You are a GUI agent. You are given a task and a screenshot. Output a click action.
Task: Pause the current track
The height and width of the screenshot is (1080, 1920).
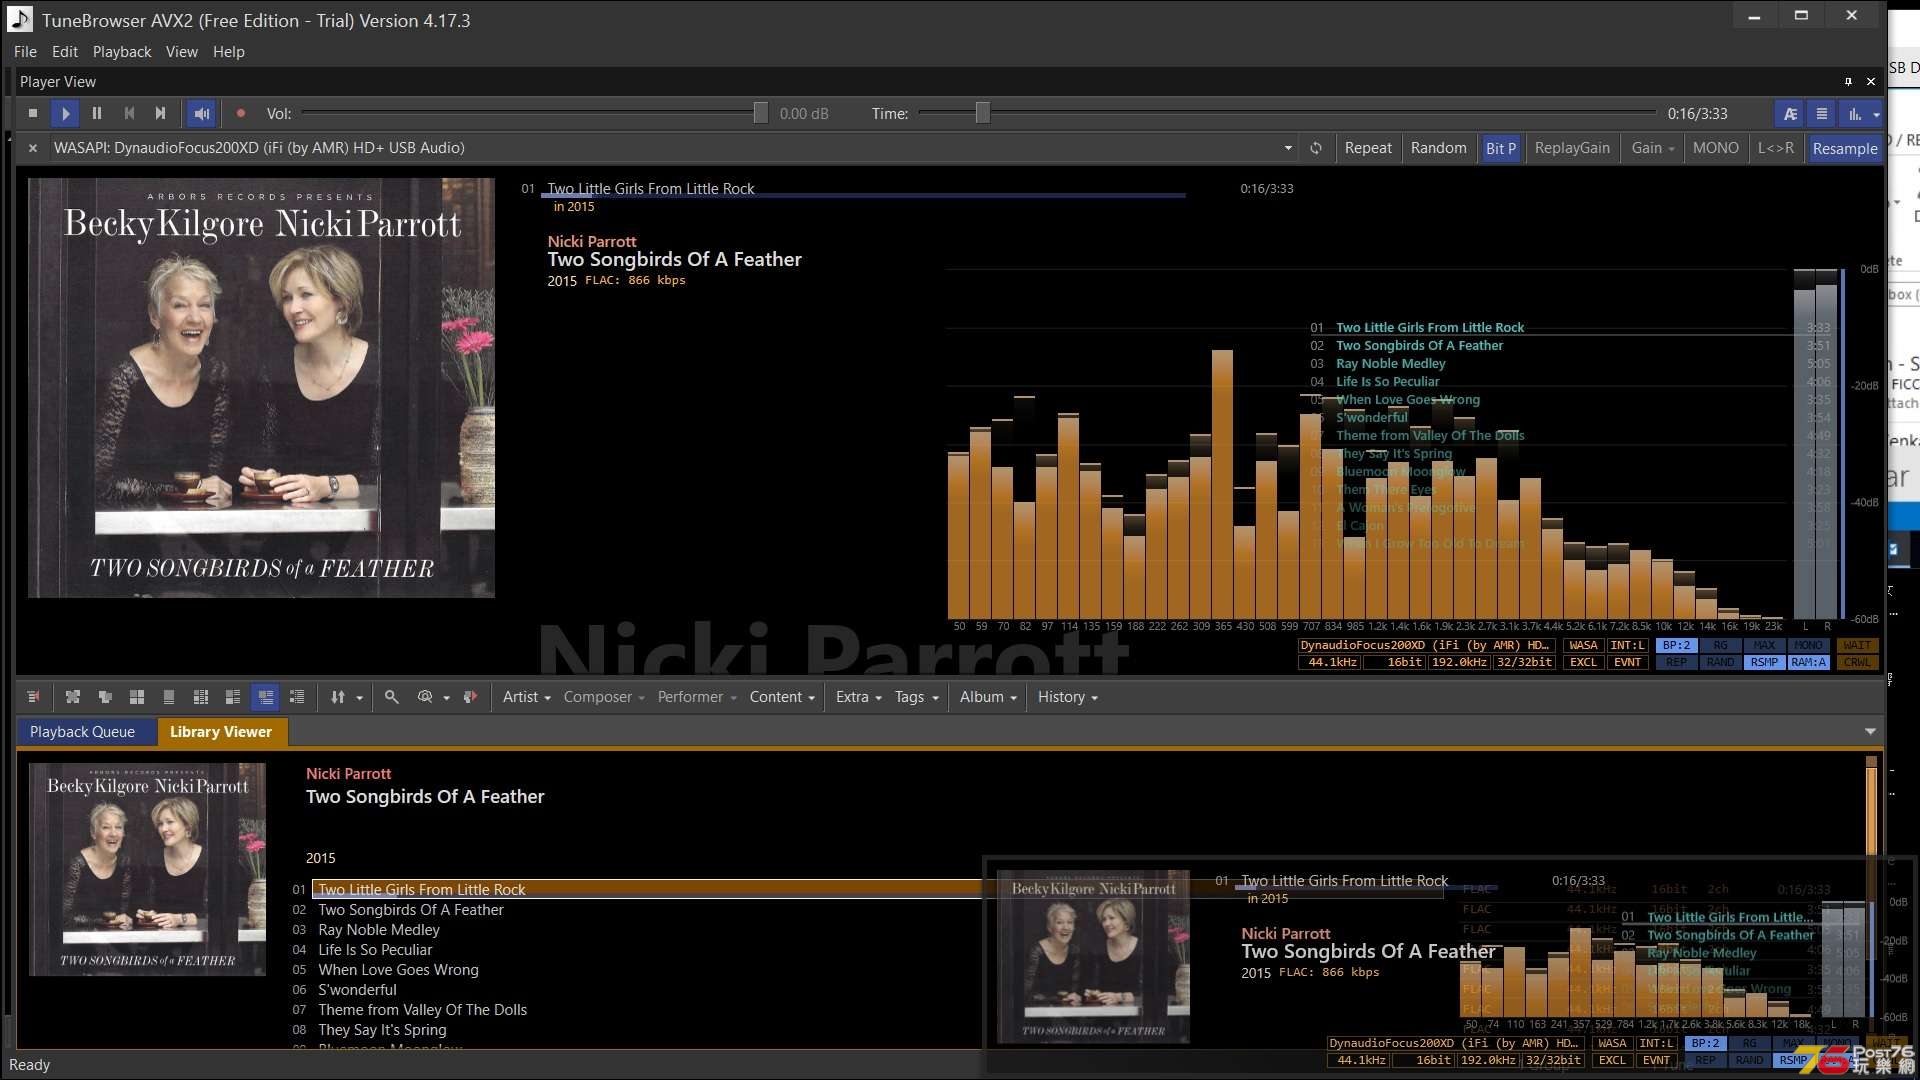tap(97, 114)
